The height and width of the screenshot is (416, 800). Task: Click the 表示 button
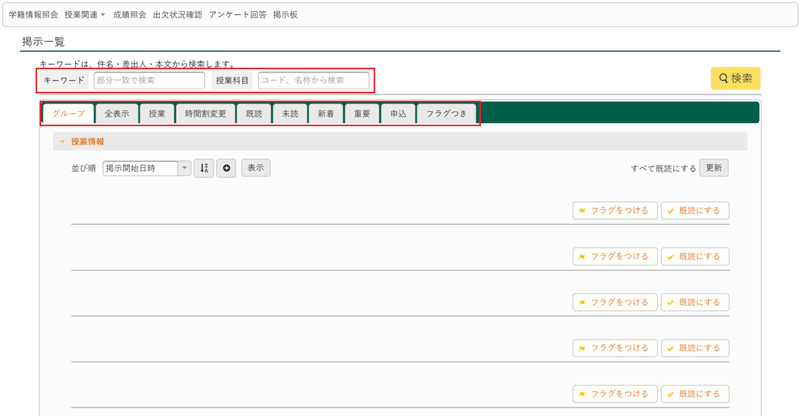256,167
